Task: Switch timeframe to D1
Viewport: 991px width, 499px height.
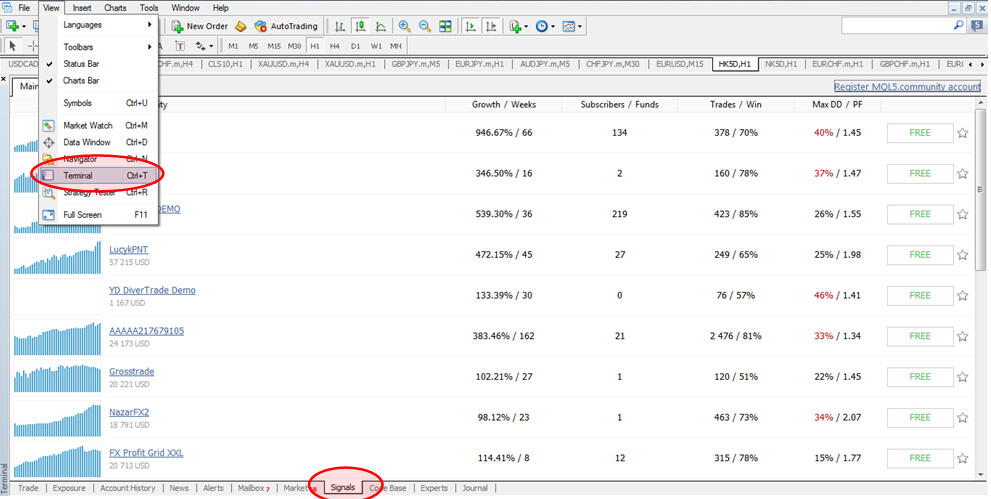Action: click(355, 45)
